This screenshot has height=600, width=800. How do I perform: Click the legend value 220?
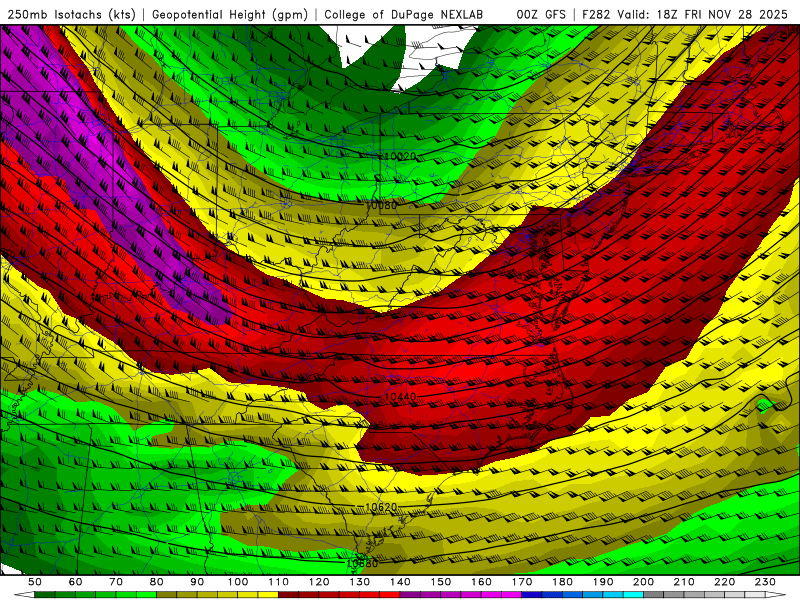coord(724,582)
